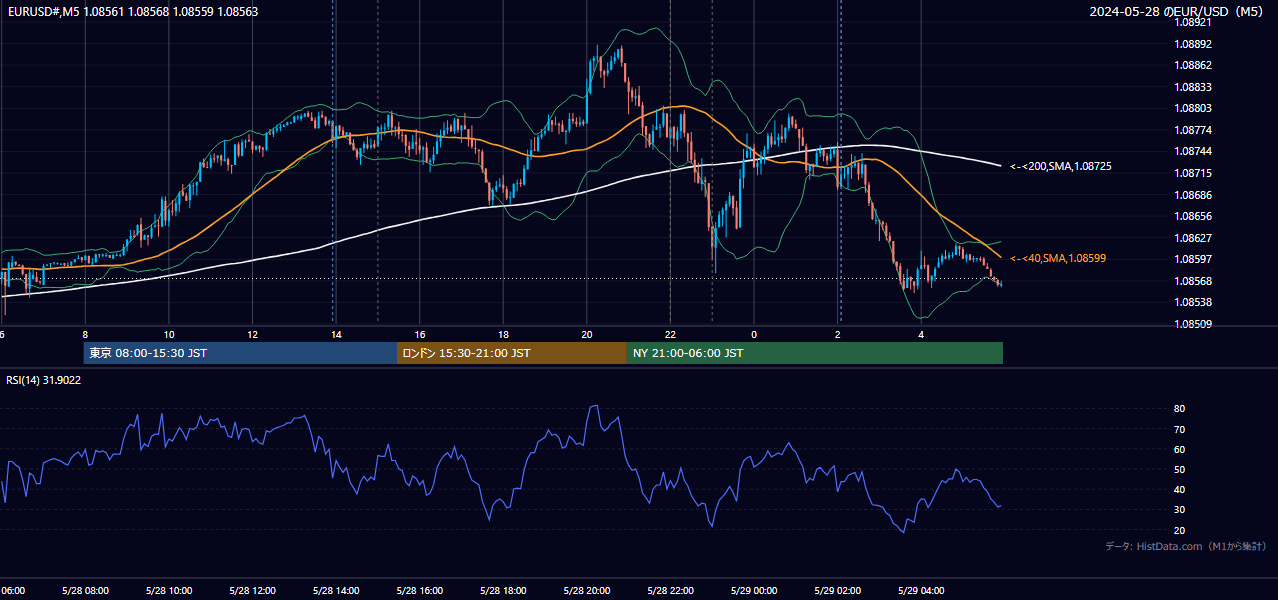Viewport: 1278px width, 600px height.
Task: Click hour tick 18 under the price chart
Action: [503, 335]
